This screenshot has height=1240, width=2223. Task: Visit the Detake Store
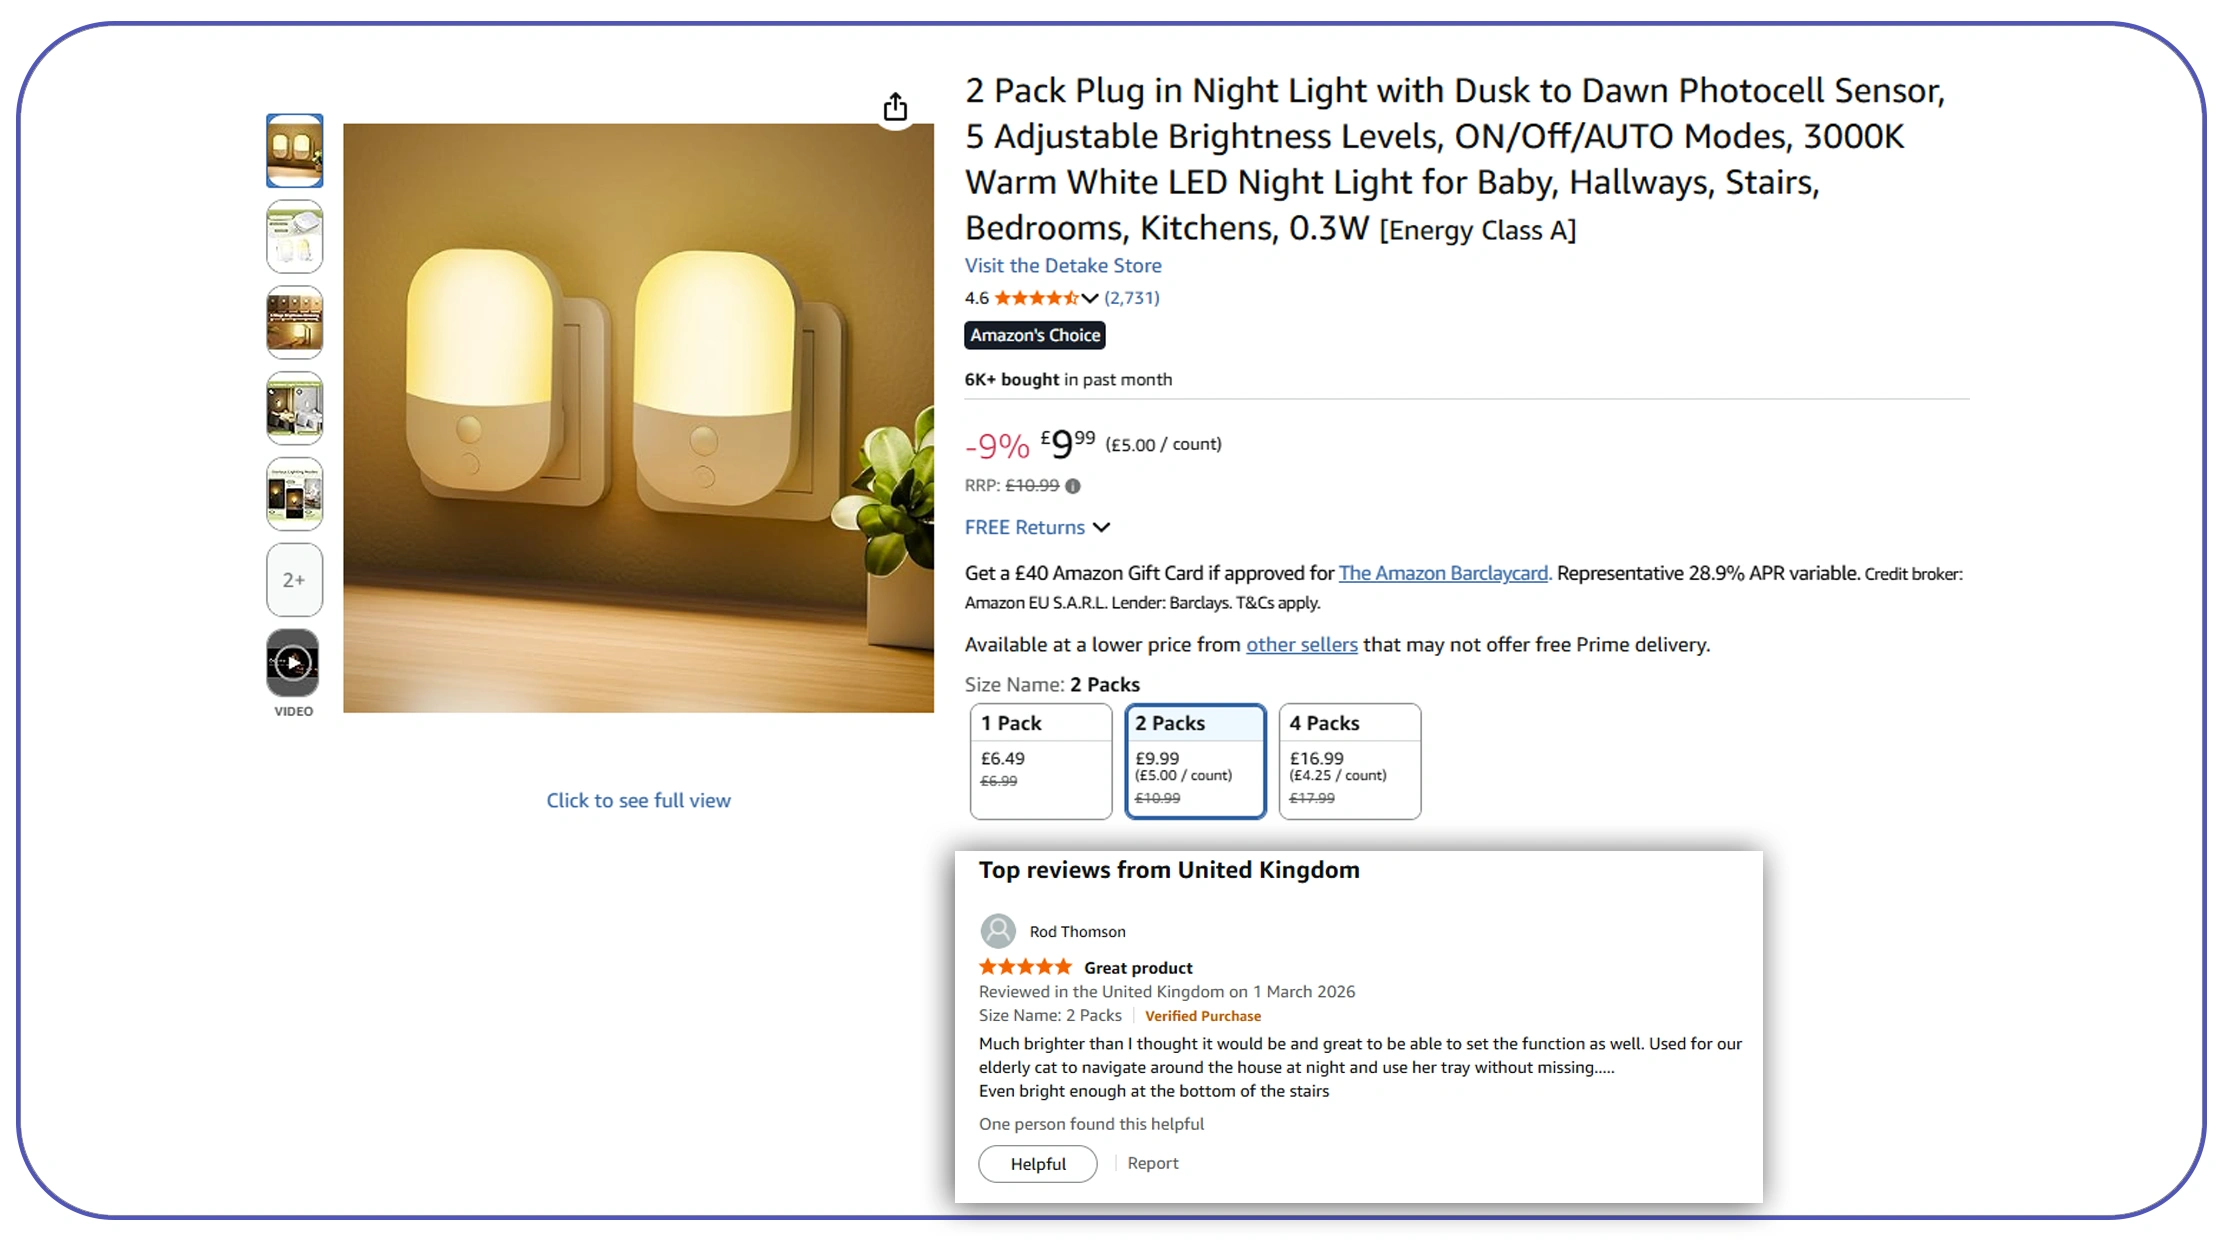1063,265
